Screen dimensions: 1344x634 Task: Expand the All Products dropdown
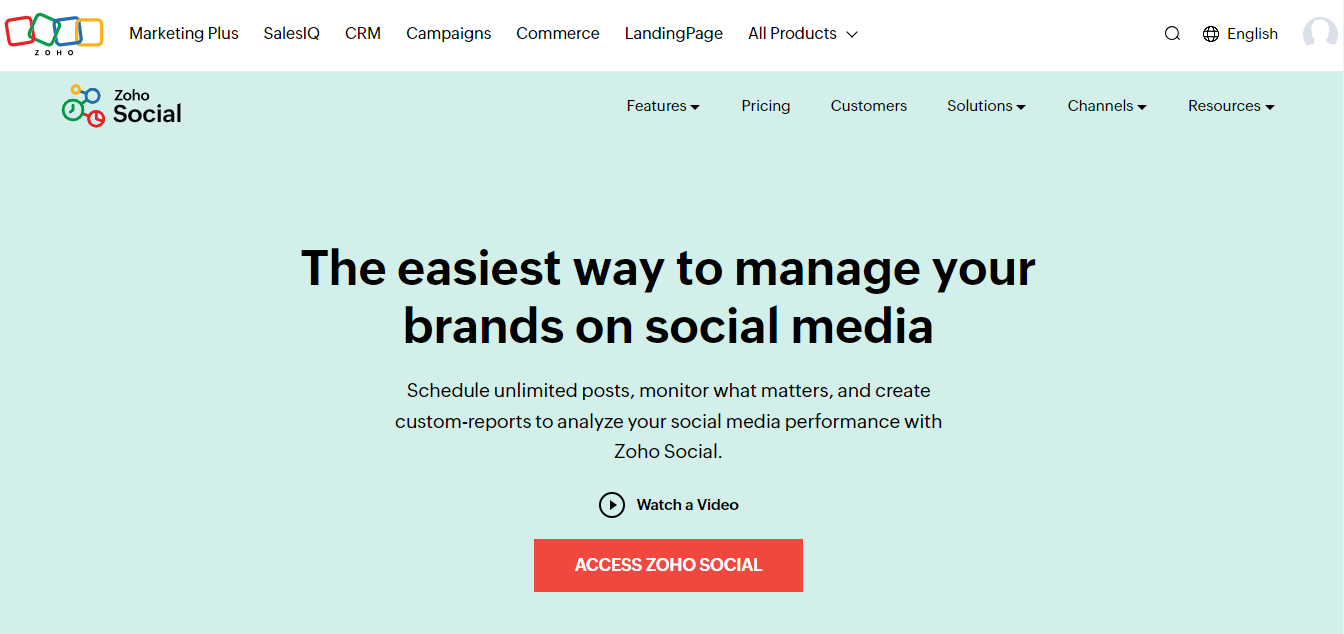pyautogui.click(x=801, y=33)
